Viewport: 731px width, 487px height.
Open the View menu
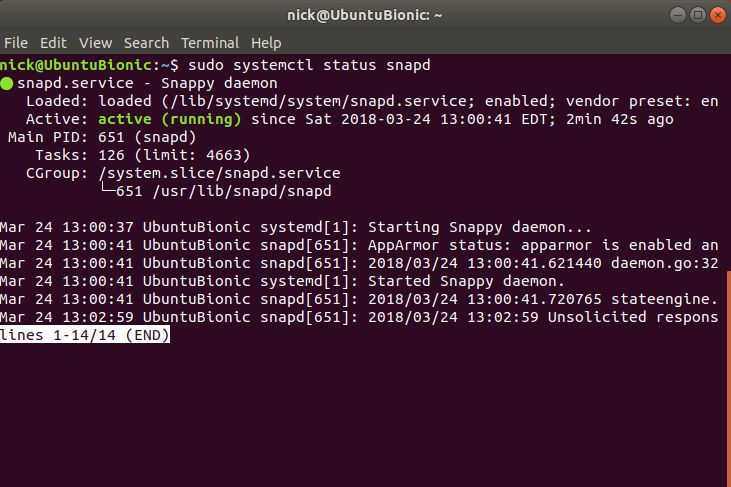[x=96, y=43]
